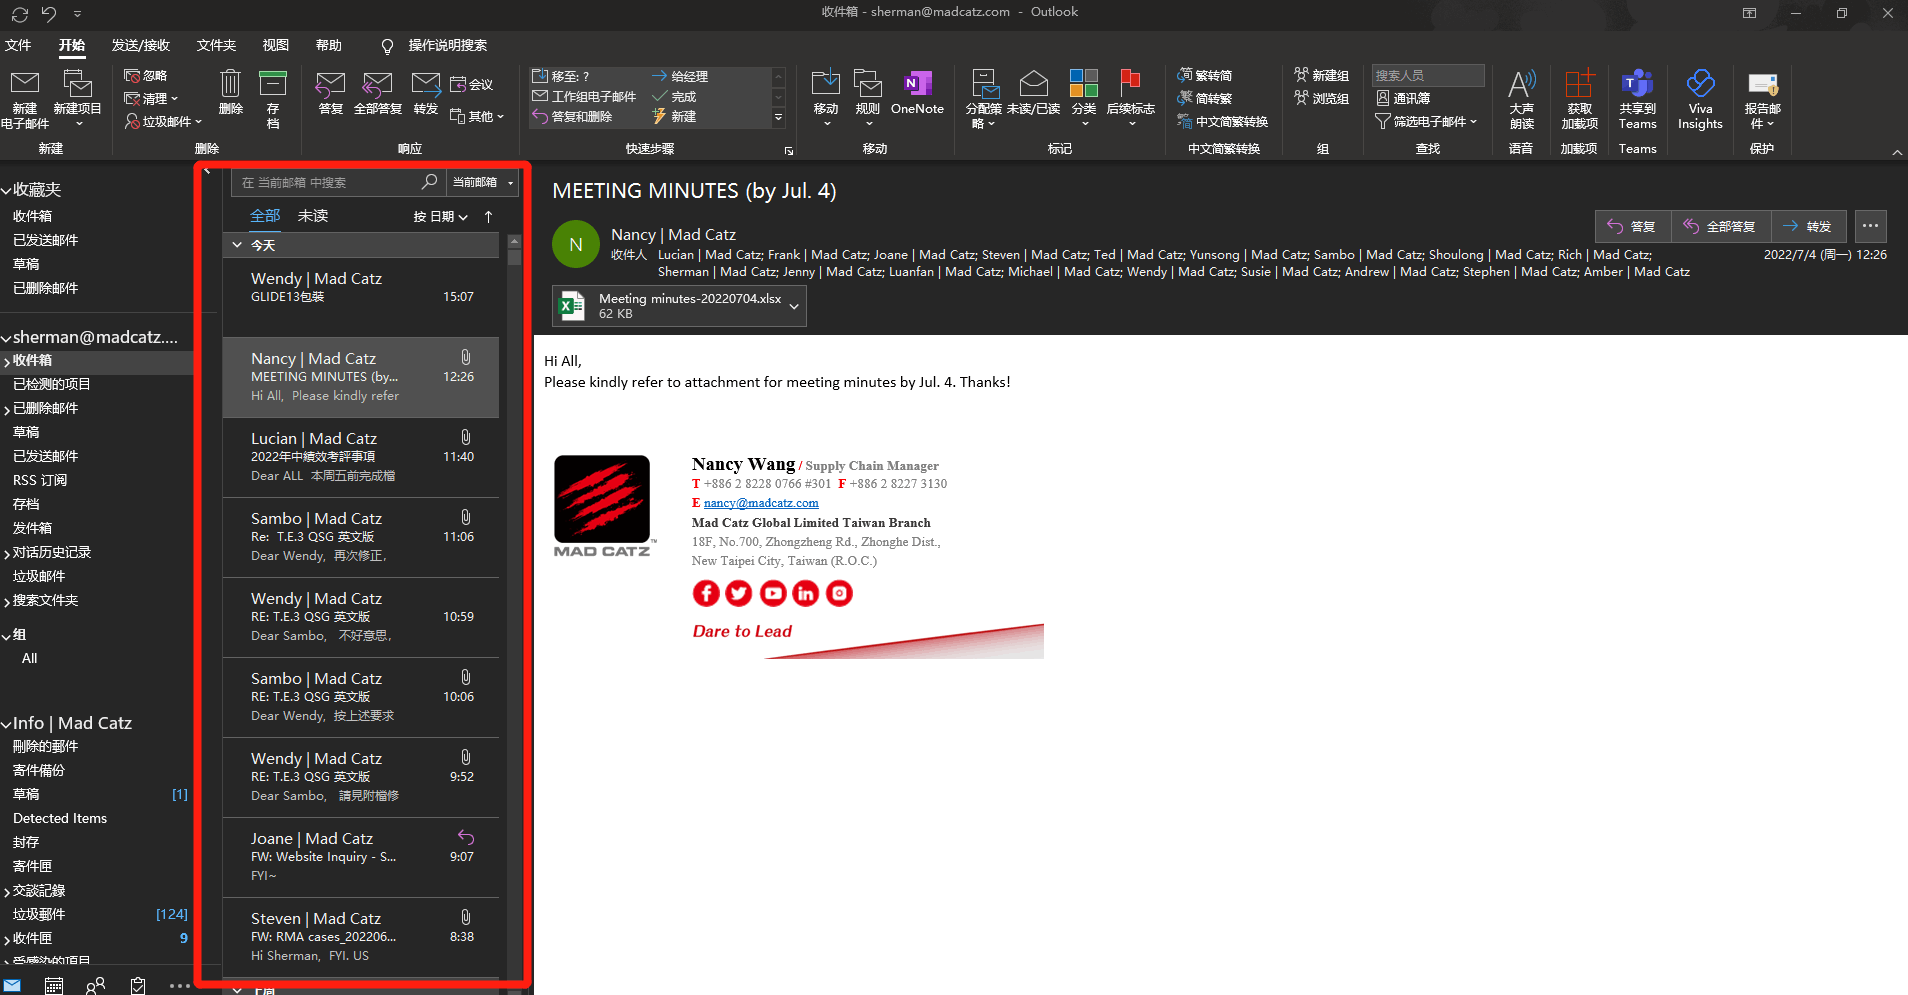Open Wendy's GLIDE13 email from 15:07
Image resolution: width=1908 pixels, height=995 pixels.
(x=361, y=297)
